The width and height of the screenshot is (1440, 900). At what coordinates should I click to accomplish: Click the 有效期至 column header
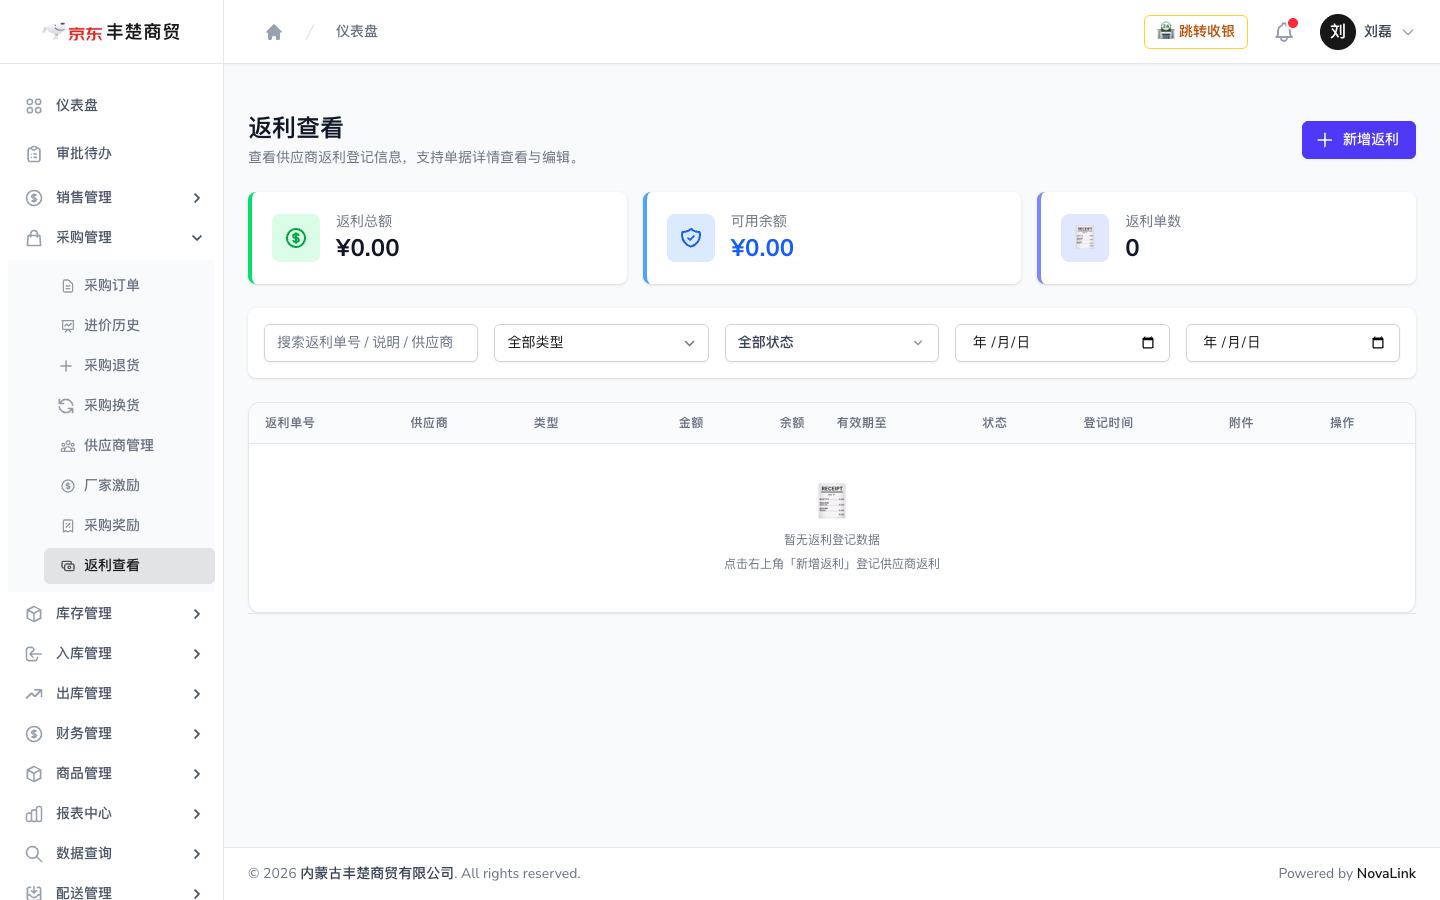click(x=862, y=423)
